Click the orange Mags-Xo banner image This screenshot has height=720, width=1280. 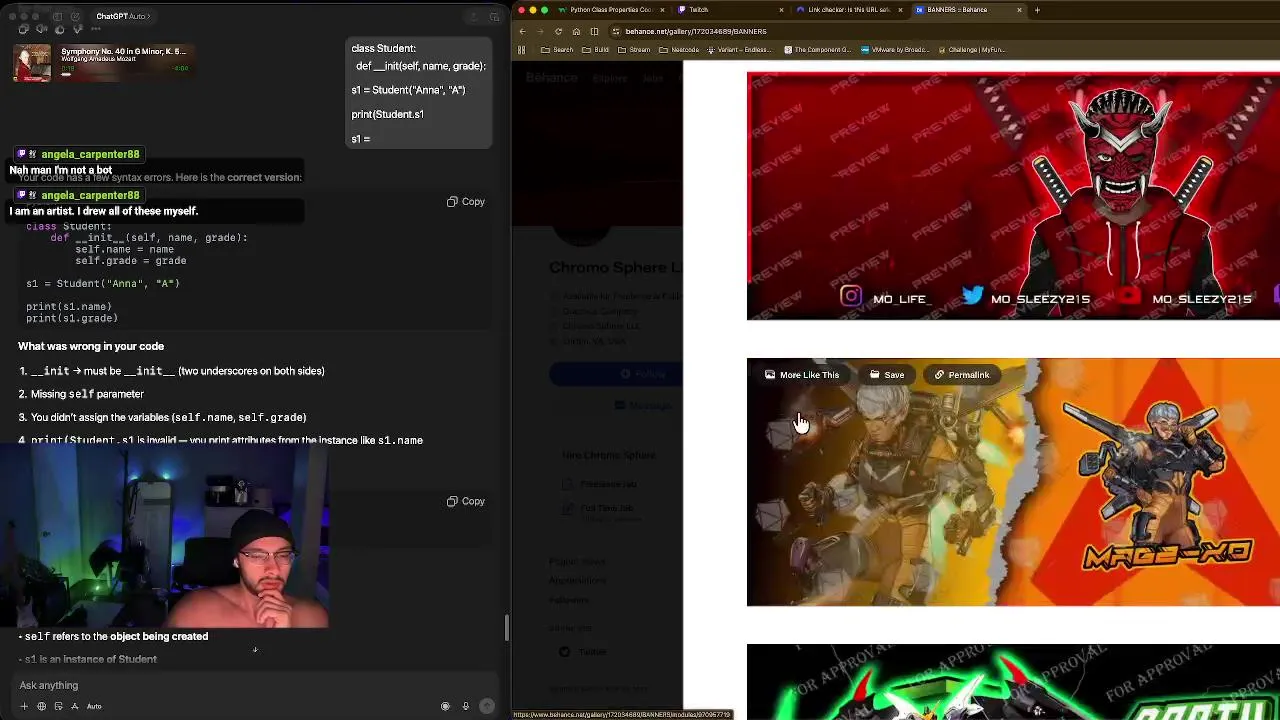point(1013,482)
